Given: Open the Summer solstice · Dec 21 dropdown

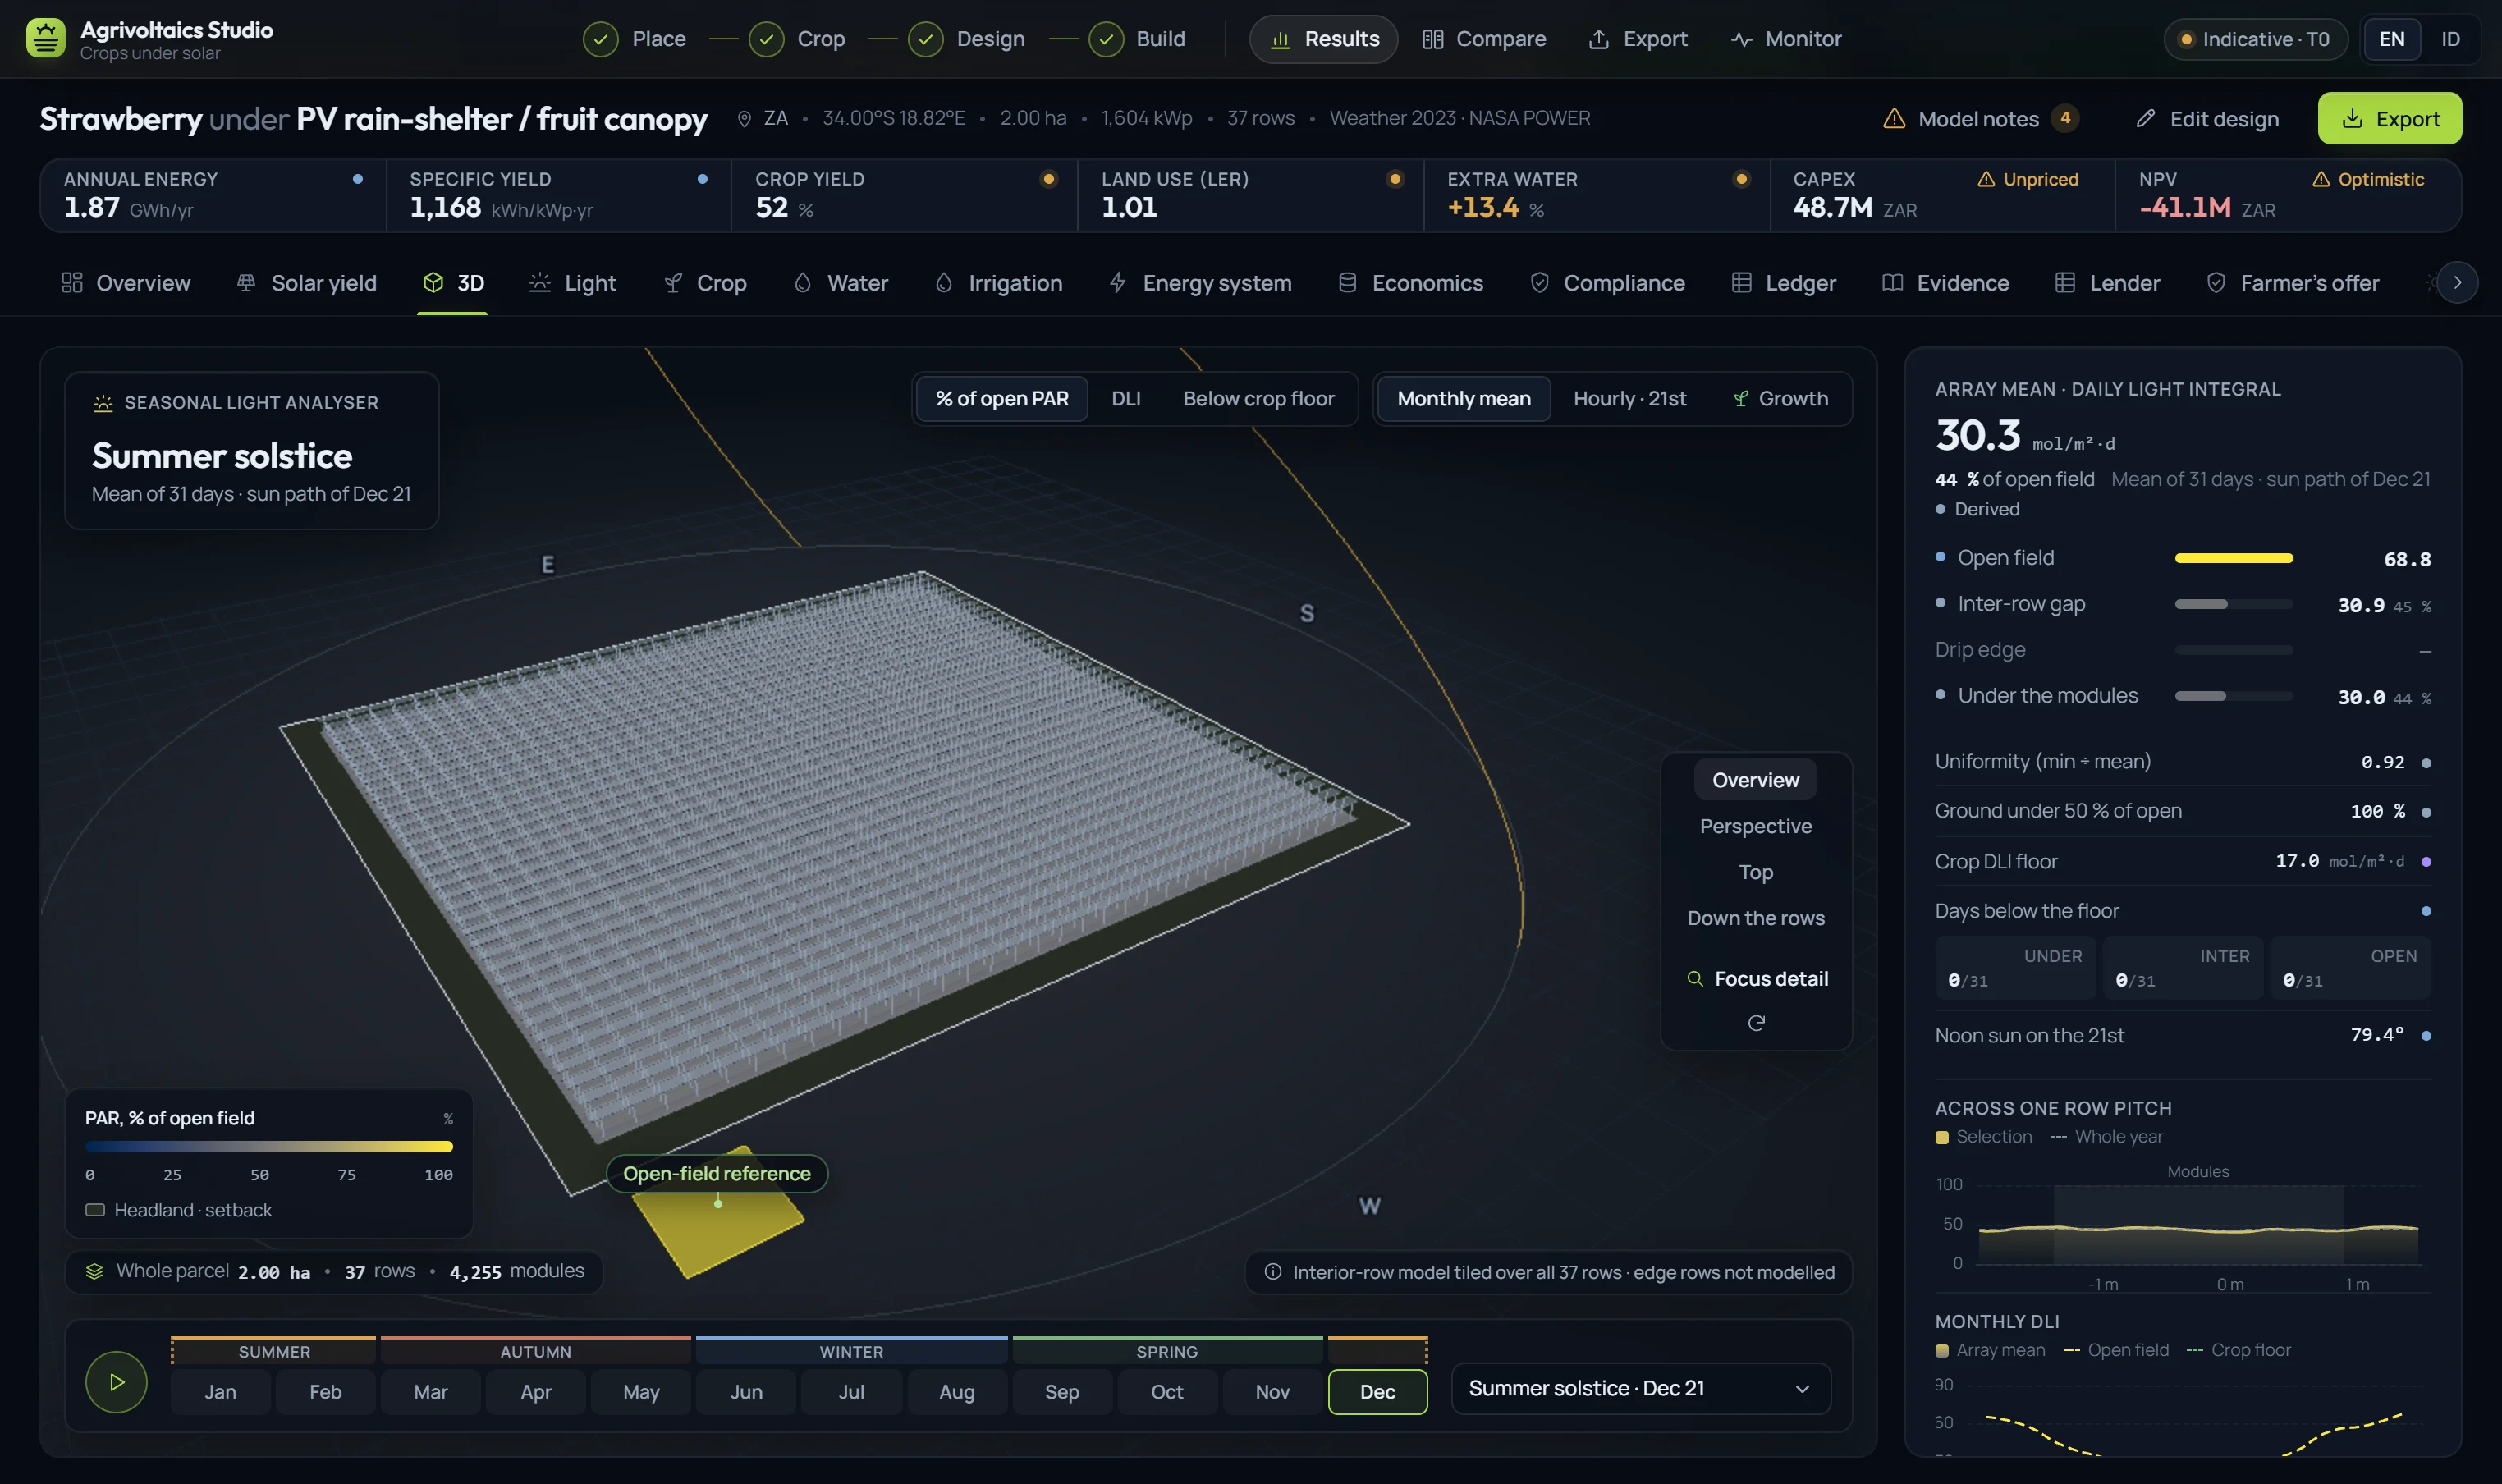Looking at the screenshot, I should click(1641, 1389).
